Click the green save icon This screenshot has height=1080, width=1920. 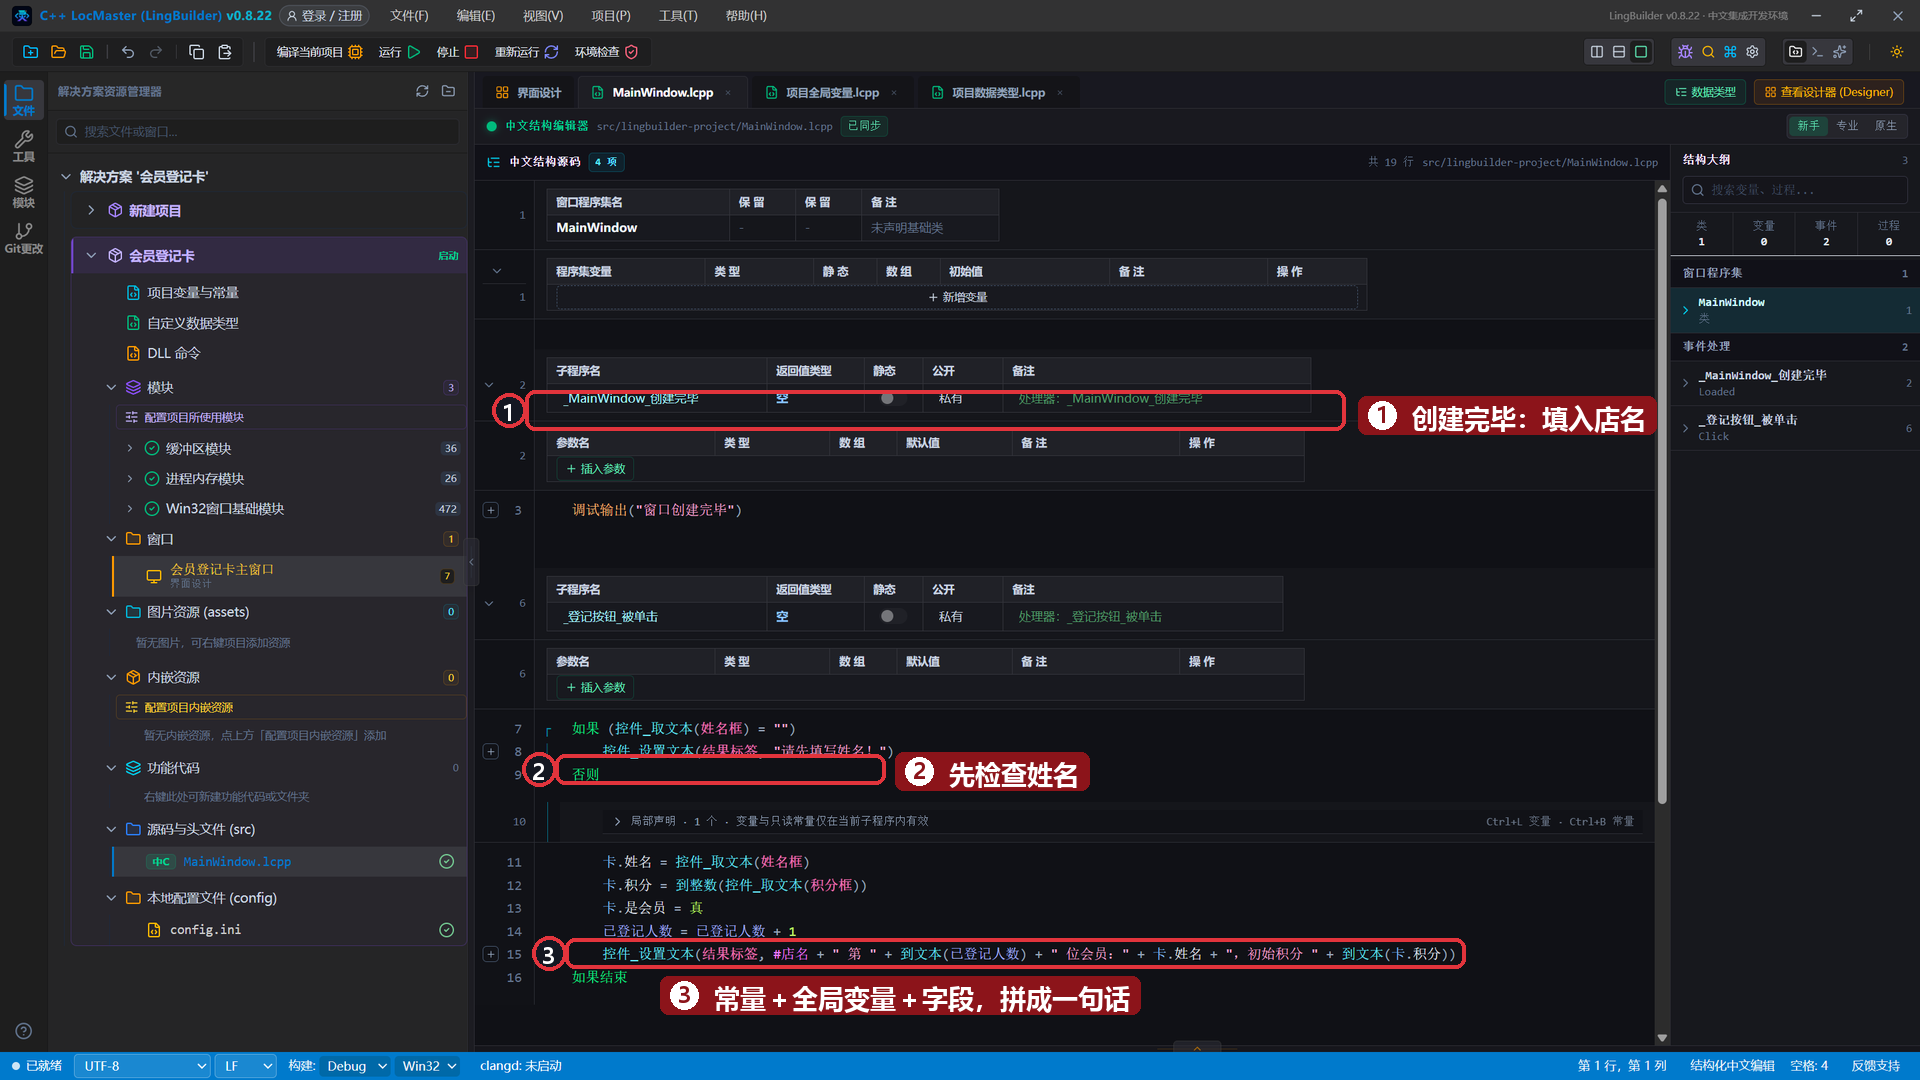(x=87, y=52)
